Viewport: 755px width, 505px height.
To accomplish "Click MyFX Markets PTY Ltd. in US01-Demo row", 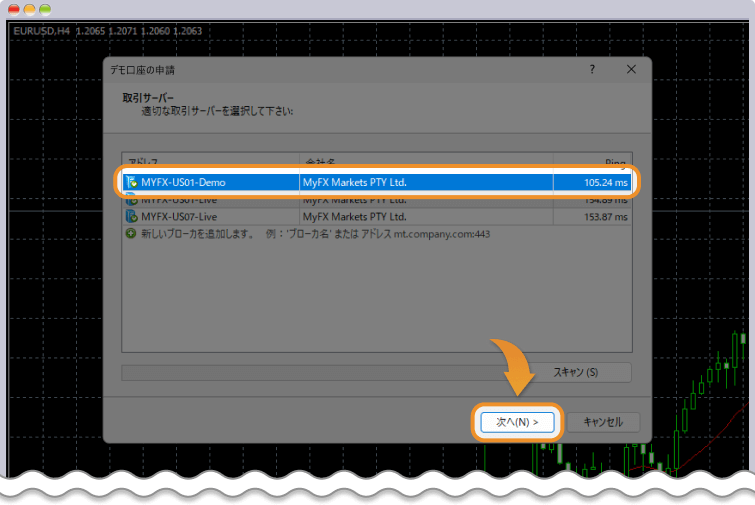I will 354,182.
